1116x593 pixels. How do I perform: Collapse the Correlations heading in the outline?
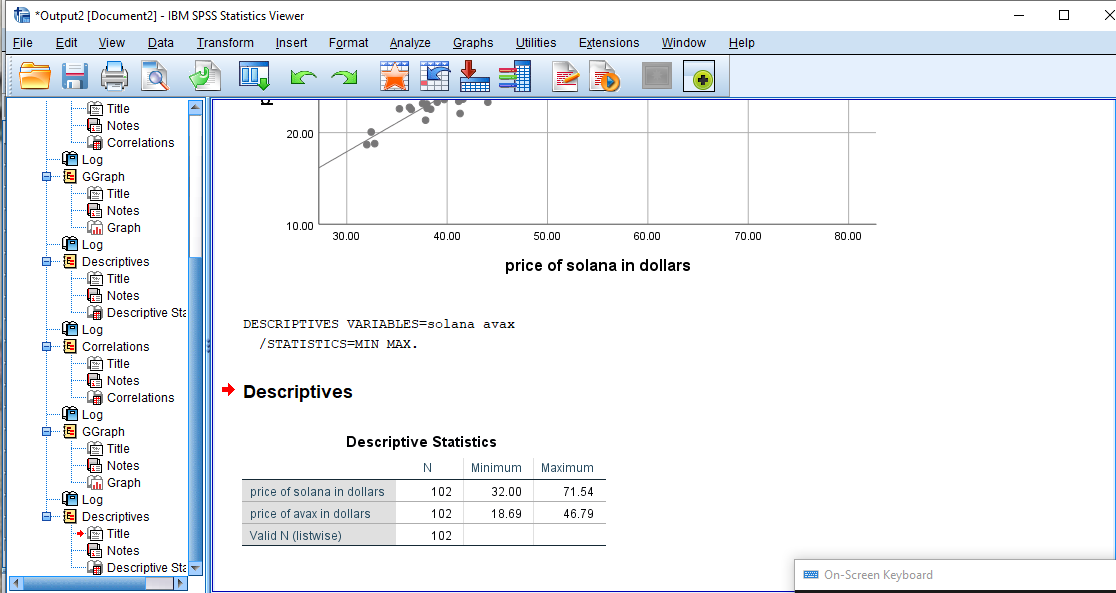click(x=46, y=347)
